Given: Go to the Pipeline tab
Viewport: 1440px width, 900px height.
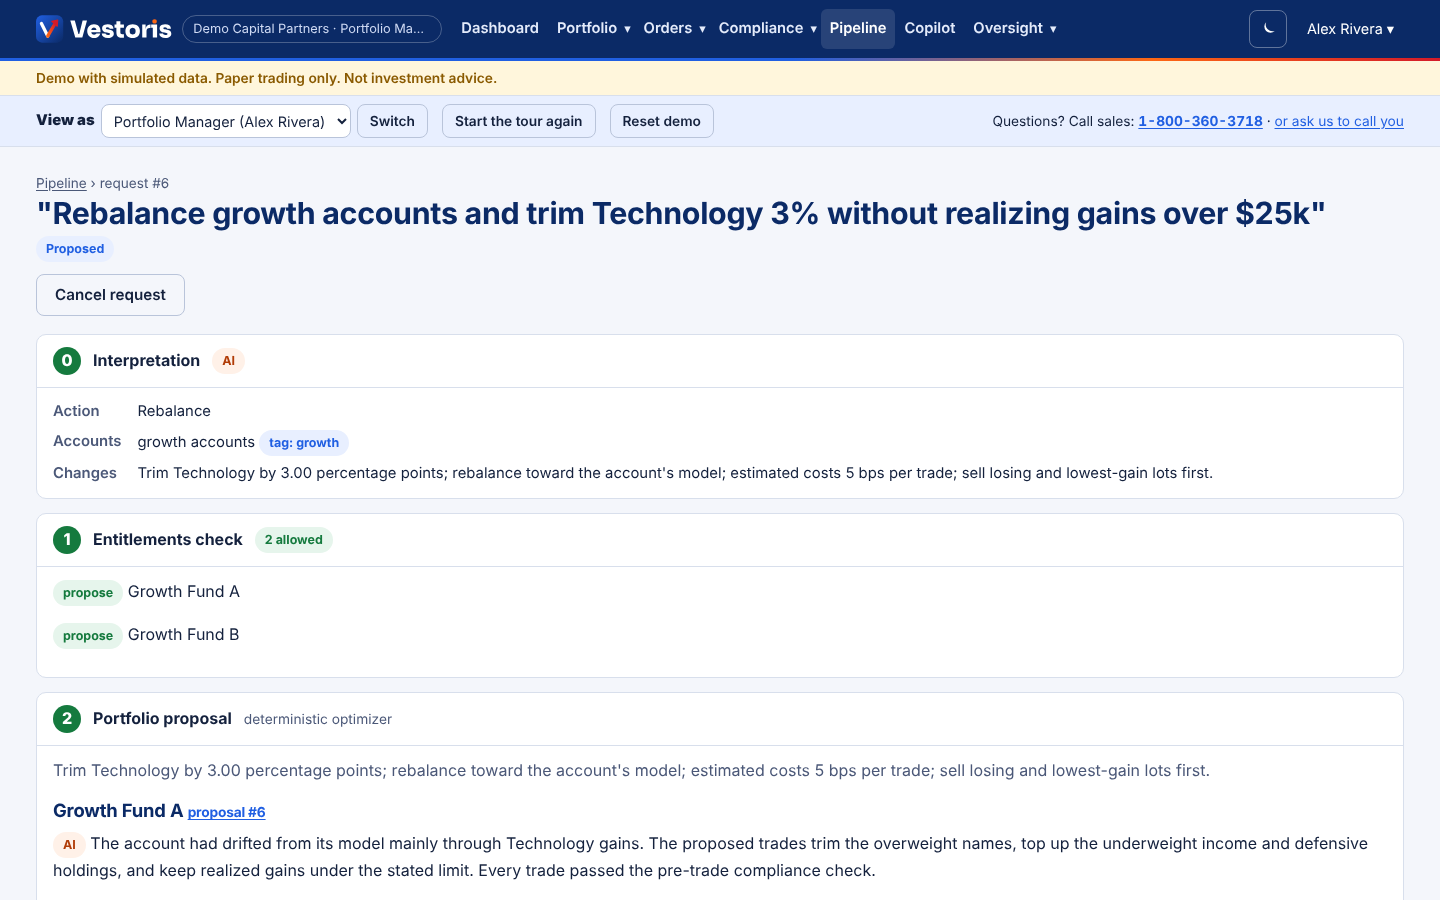Looking at the screenshot, I should pos(858,28).
